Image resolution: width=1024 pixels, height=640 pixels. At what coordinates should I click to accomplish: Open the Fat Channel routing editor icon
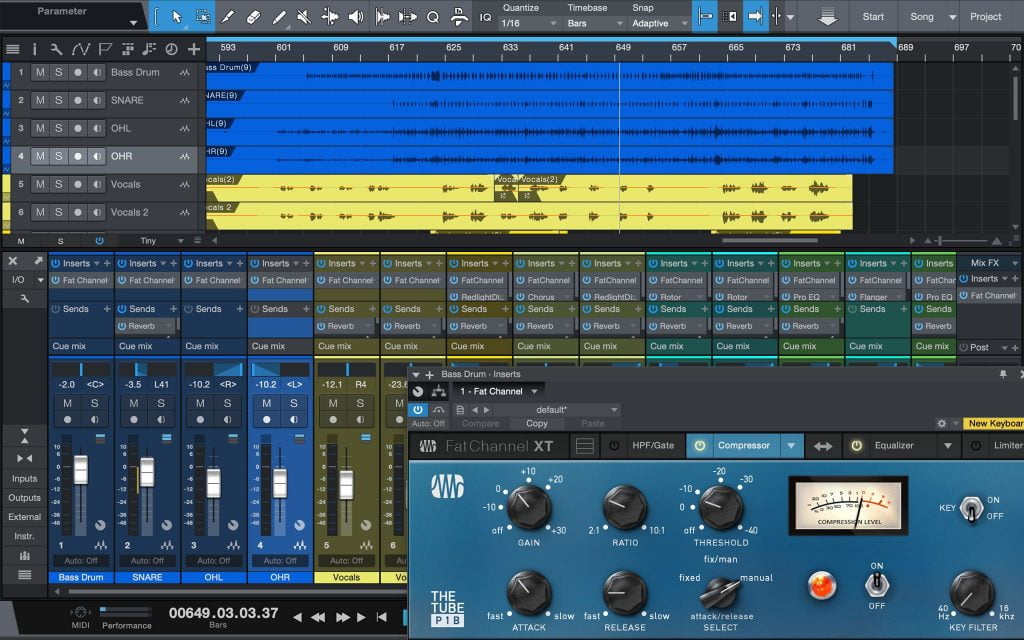(439, 391)
